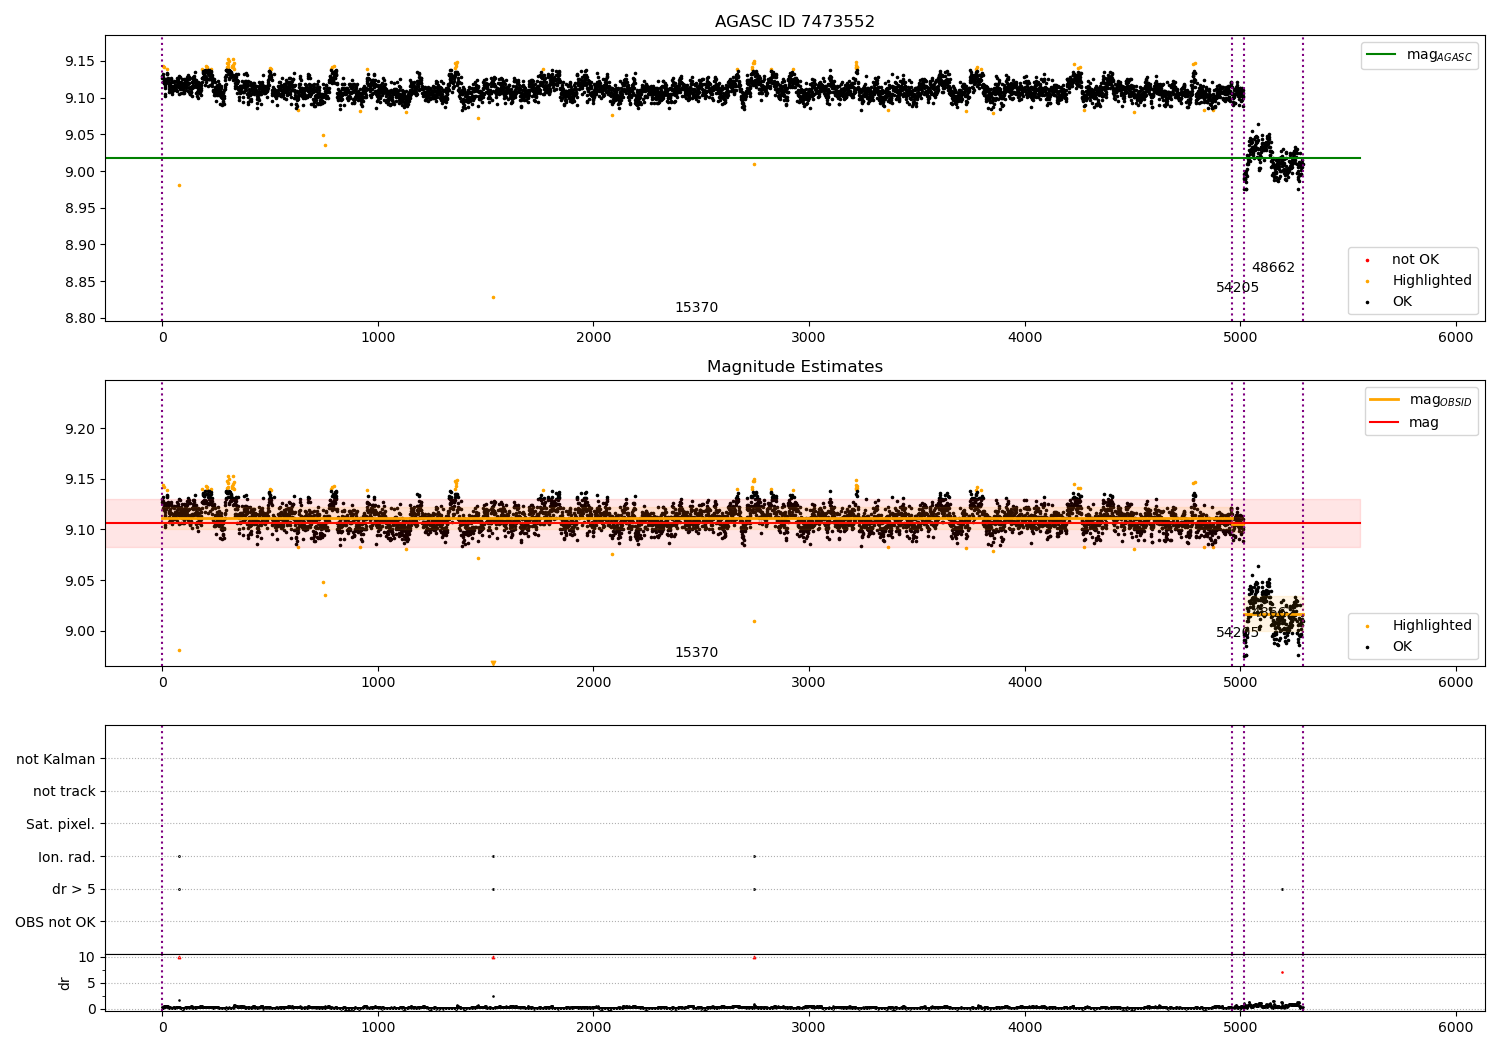The height and width of the screenshot is (1050, 1500).
Task: Click the "dr > 5" axis label
Action: [74, 890]
